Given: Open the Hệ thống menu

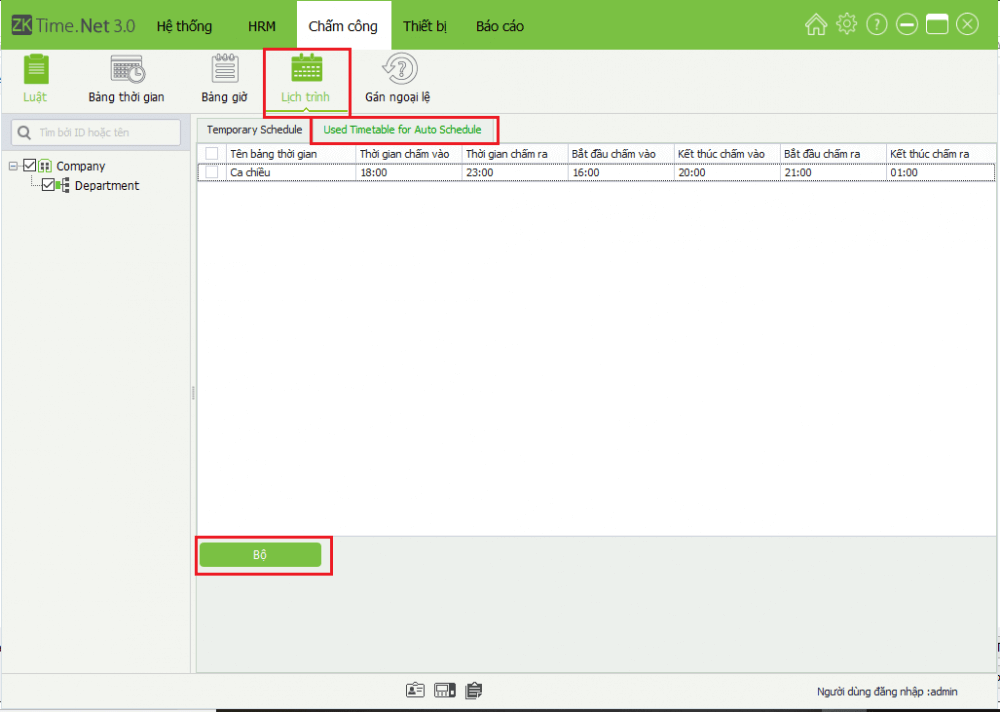Looking at the screenshot, I should tap(184, 26).
